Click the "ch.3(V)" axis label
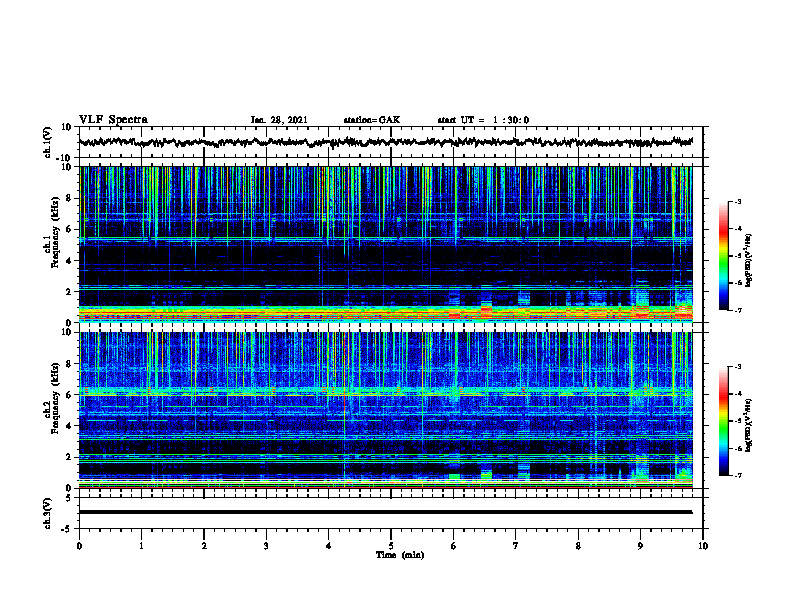This screenshot has height=612, width=792. pyautogui.click(x=48, y=513)
